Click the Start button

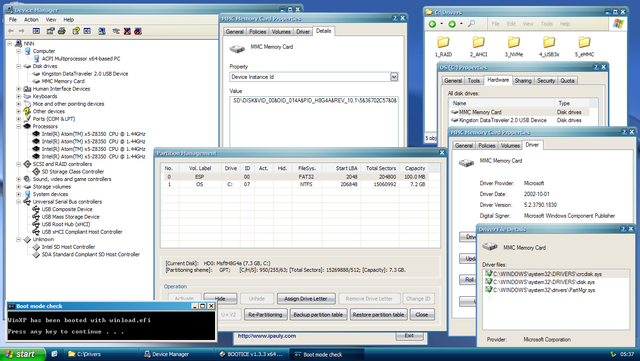click(22, 354)
